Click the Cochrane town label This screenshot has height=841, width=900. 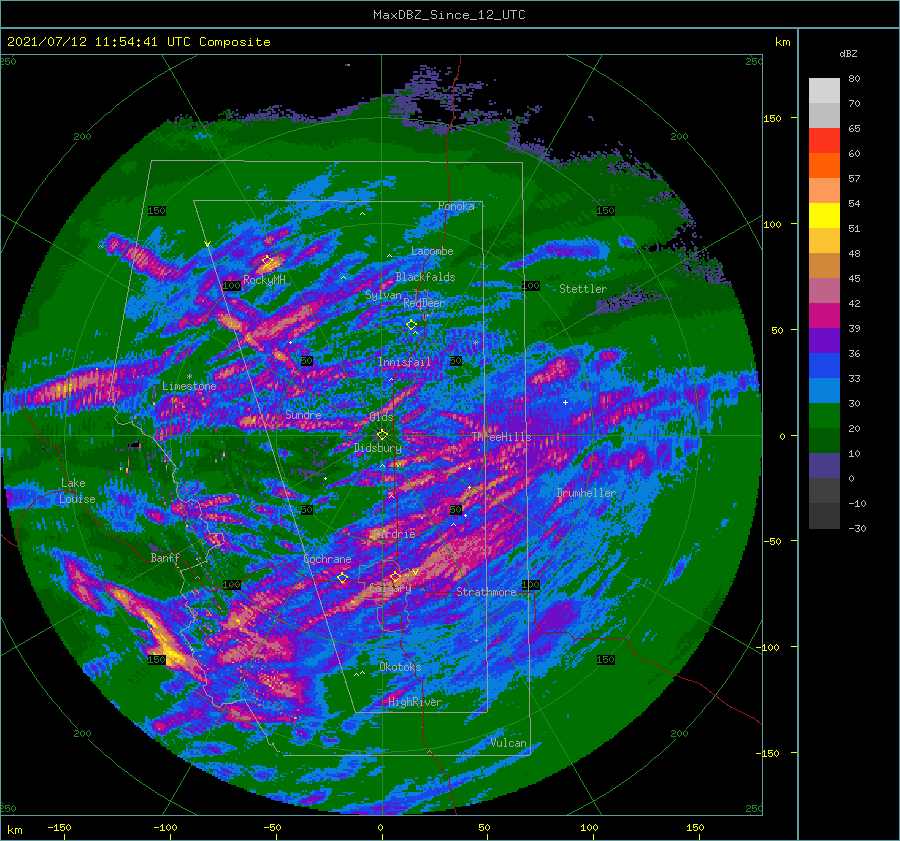(327, 559)
